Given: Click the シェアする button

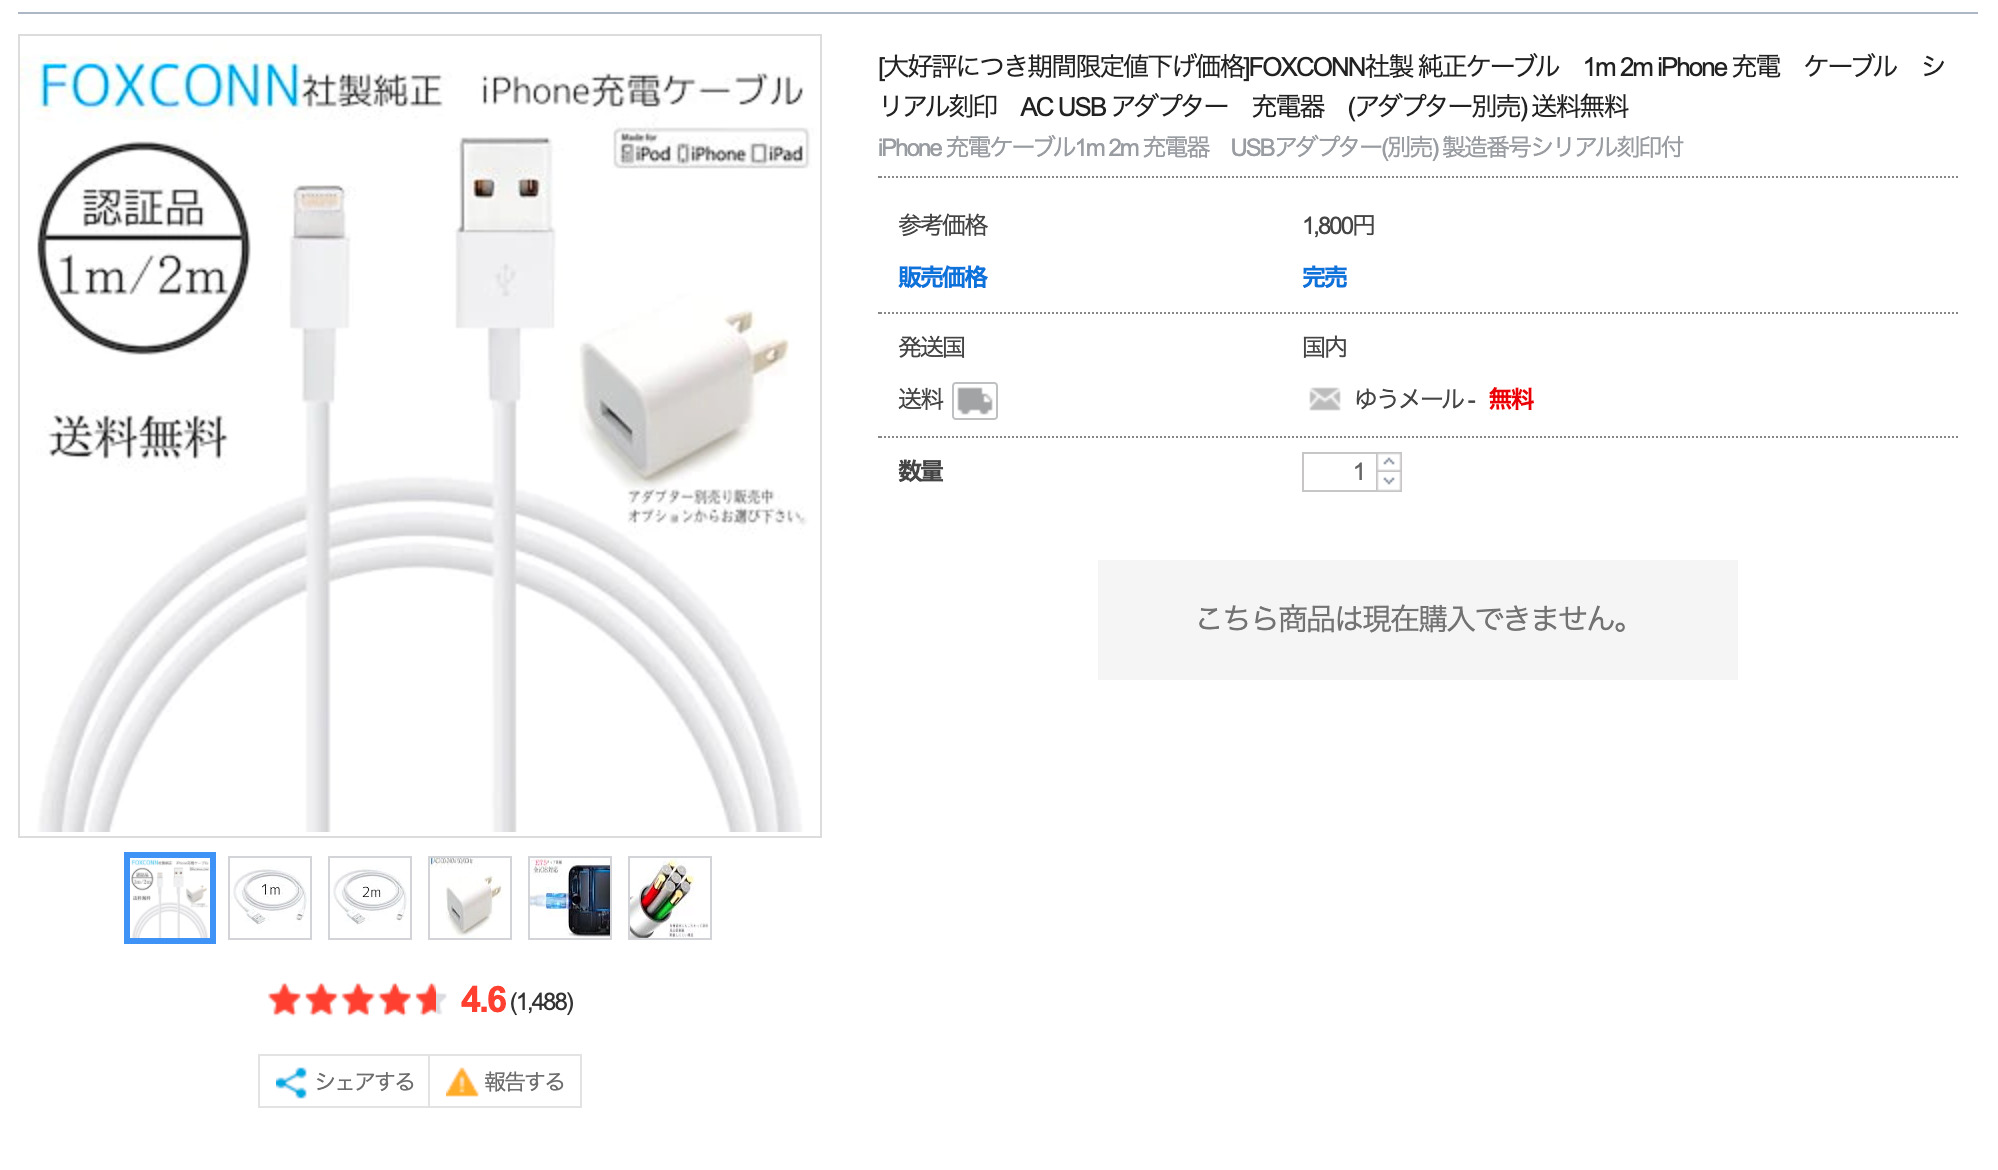Looking at the screenshot, I should [x=344, y=1081].
